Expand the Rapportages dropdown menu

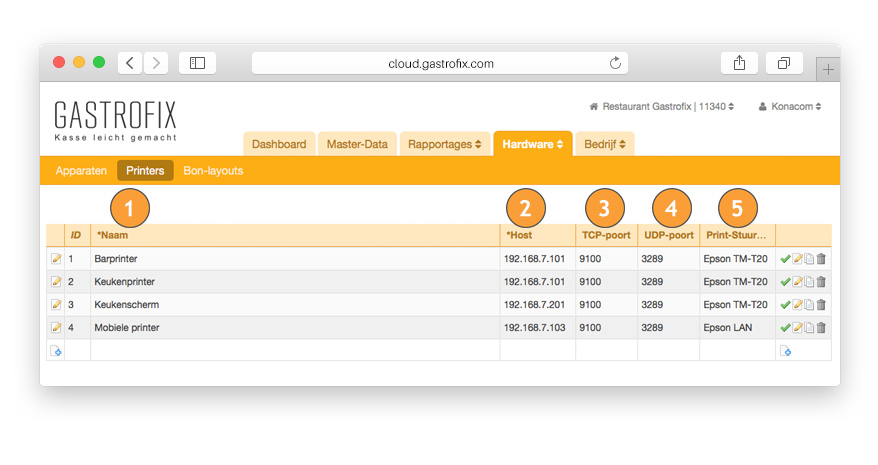(x=444, y=144)
